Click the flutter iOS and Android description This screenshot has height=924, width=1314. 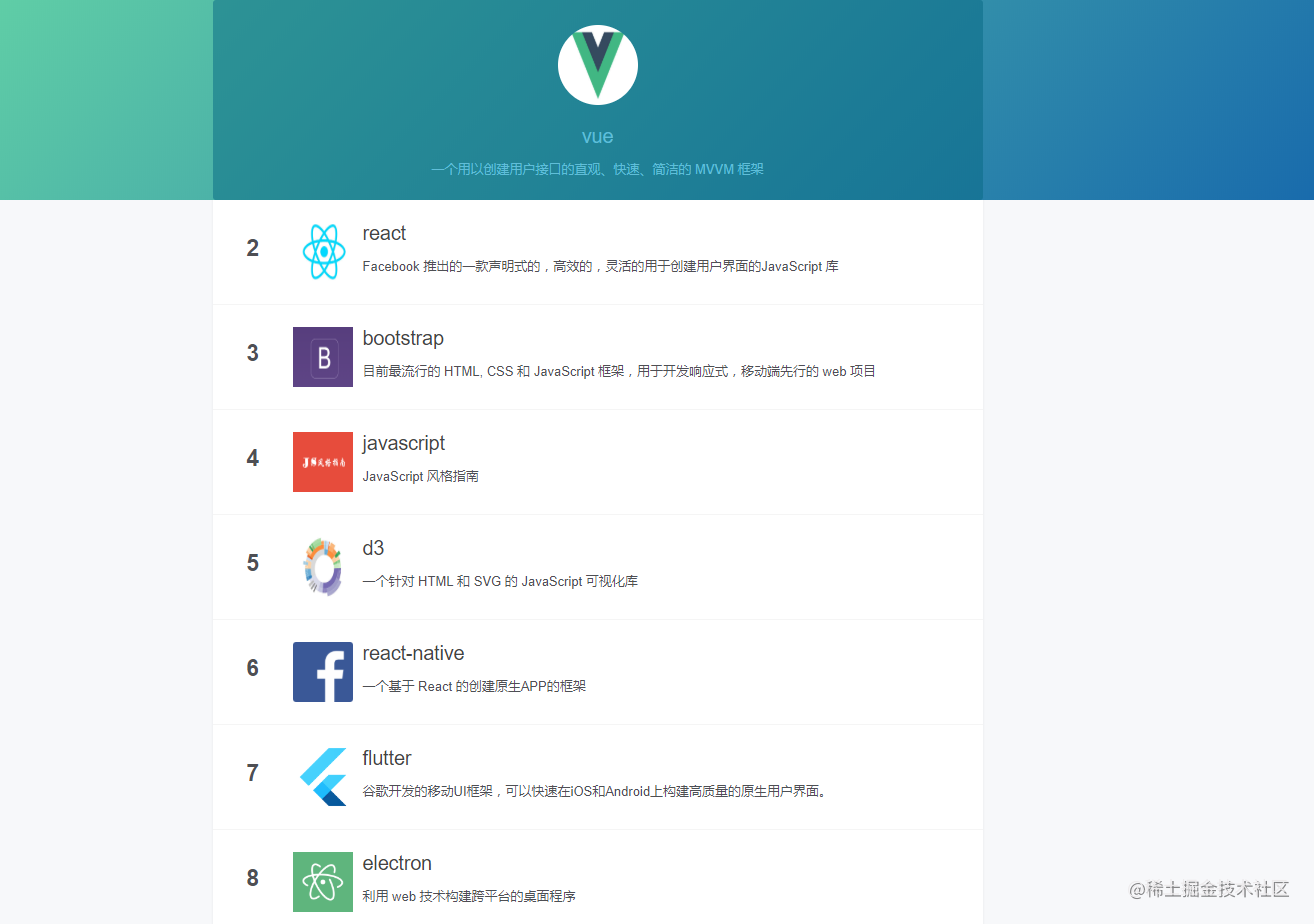coord(596,791)
